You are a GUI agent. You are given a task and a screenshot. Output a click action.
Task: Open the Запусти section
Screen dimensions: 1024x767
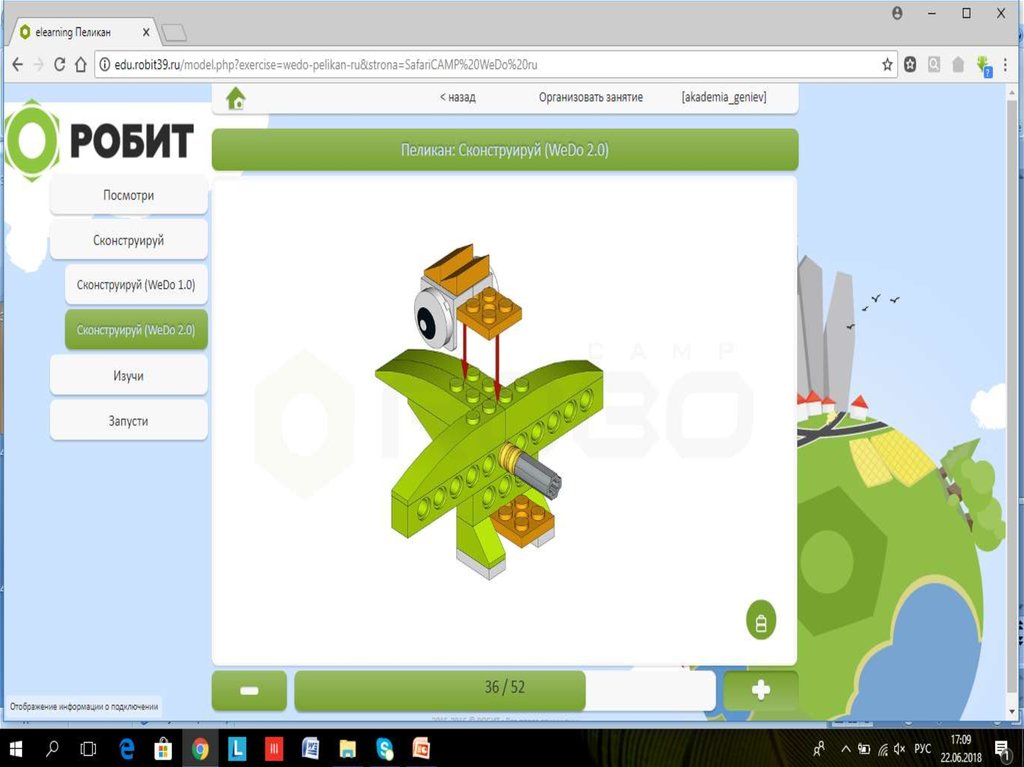click(129, 421)
